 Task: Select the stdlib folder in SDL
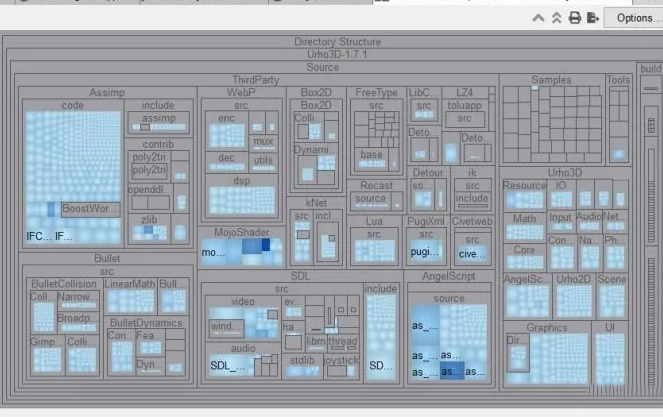pos(302,360)
